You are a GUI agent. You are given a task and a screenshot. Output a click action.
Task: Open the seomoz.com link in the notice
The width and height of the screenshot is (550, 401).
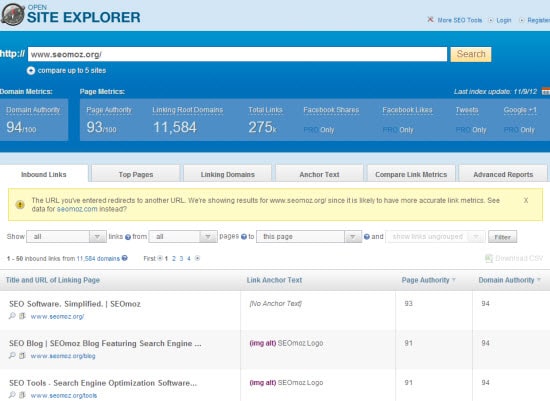coord(77,209)
